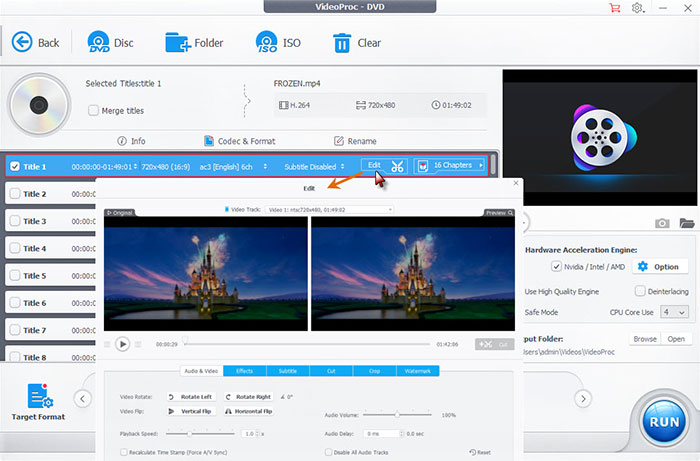The image size is (700, 461).
Task: Switch to the Subtitle tab
Action: click(x=288, y=371)
